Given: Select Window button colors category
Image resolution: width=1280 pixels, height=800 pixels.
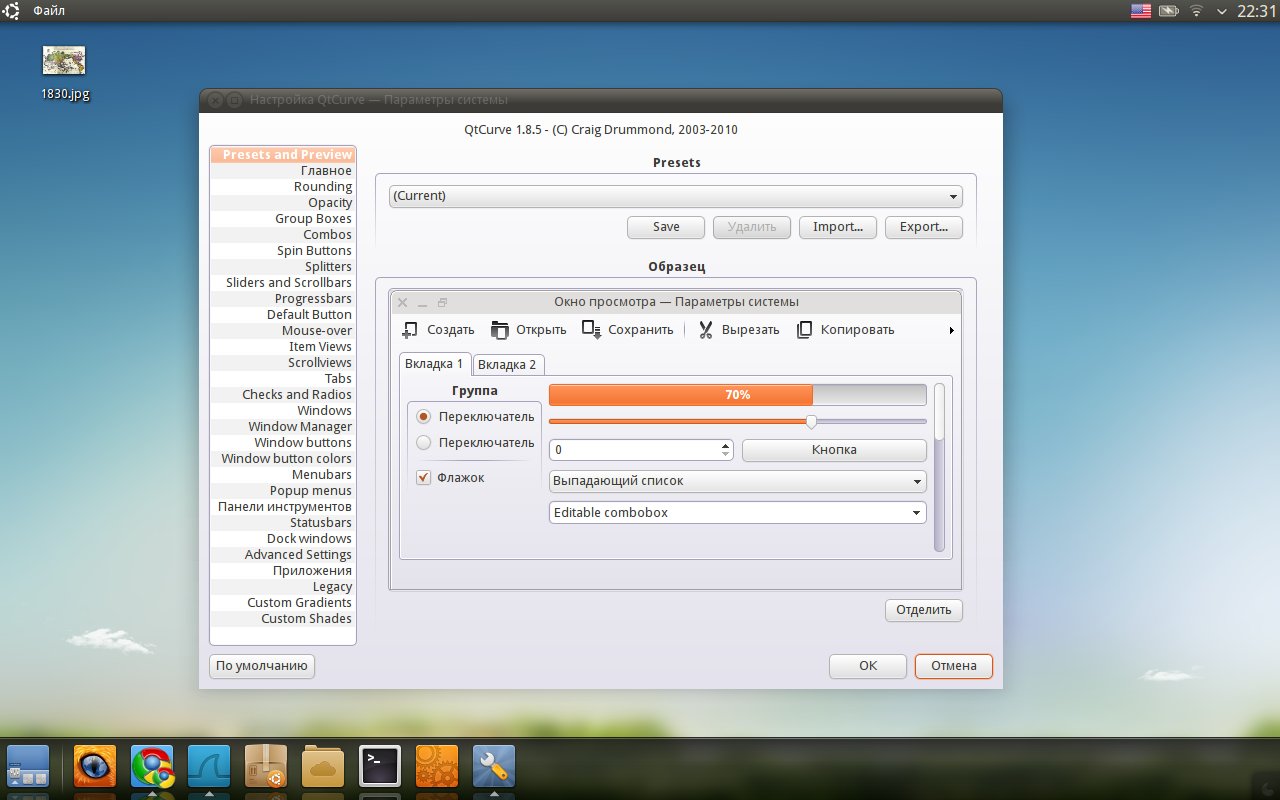Looking at the screenshot, I should click(283, 459).
